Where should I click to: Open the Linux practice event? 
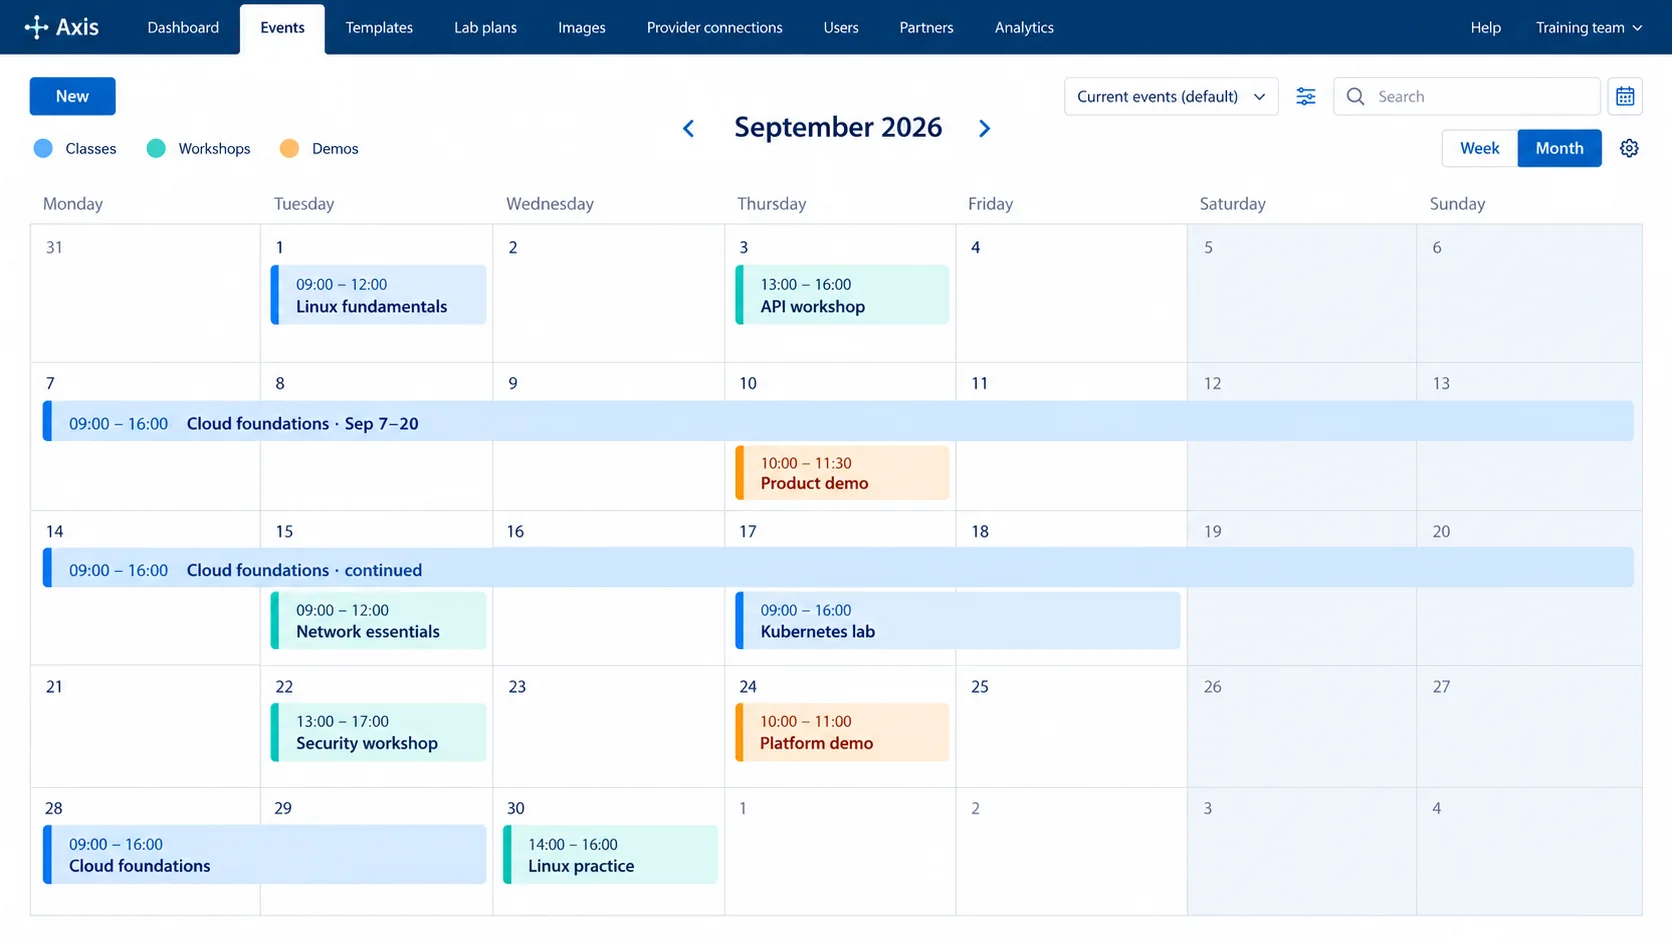[610, 855]
